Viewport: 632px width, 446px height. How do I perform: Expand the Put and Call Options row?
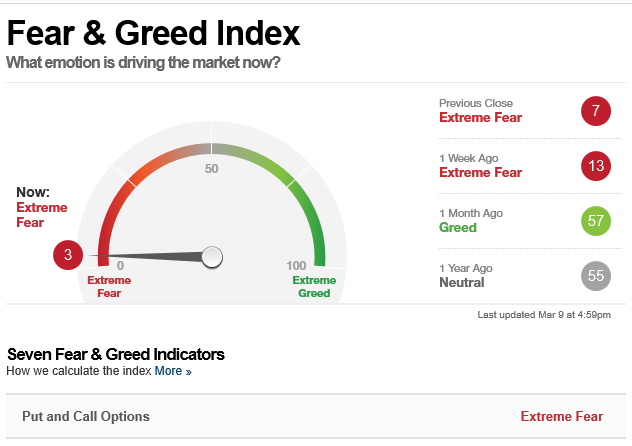coord(316,416)
